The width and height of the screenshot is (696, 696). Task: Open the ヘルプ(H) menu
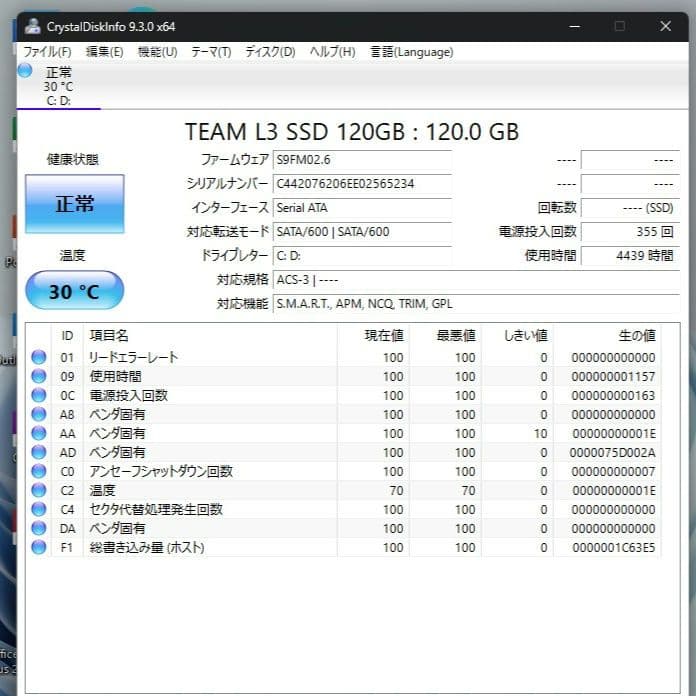pos(332,52)
